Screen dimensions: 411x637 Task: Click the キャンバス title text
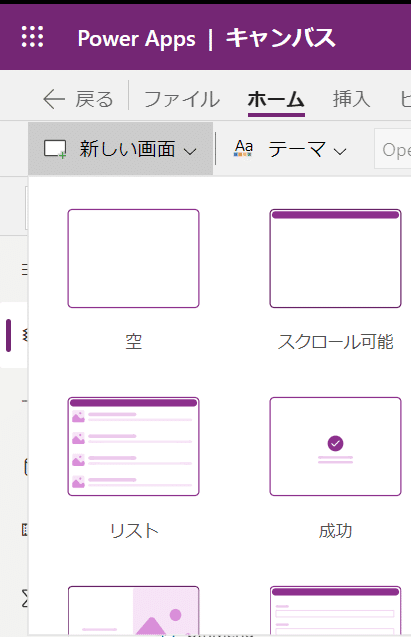[x=281, y=38]
